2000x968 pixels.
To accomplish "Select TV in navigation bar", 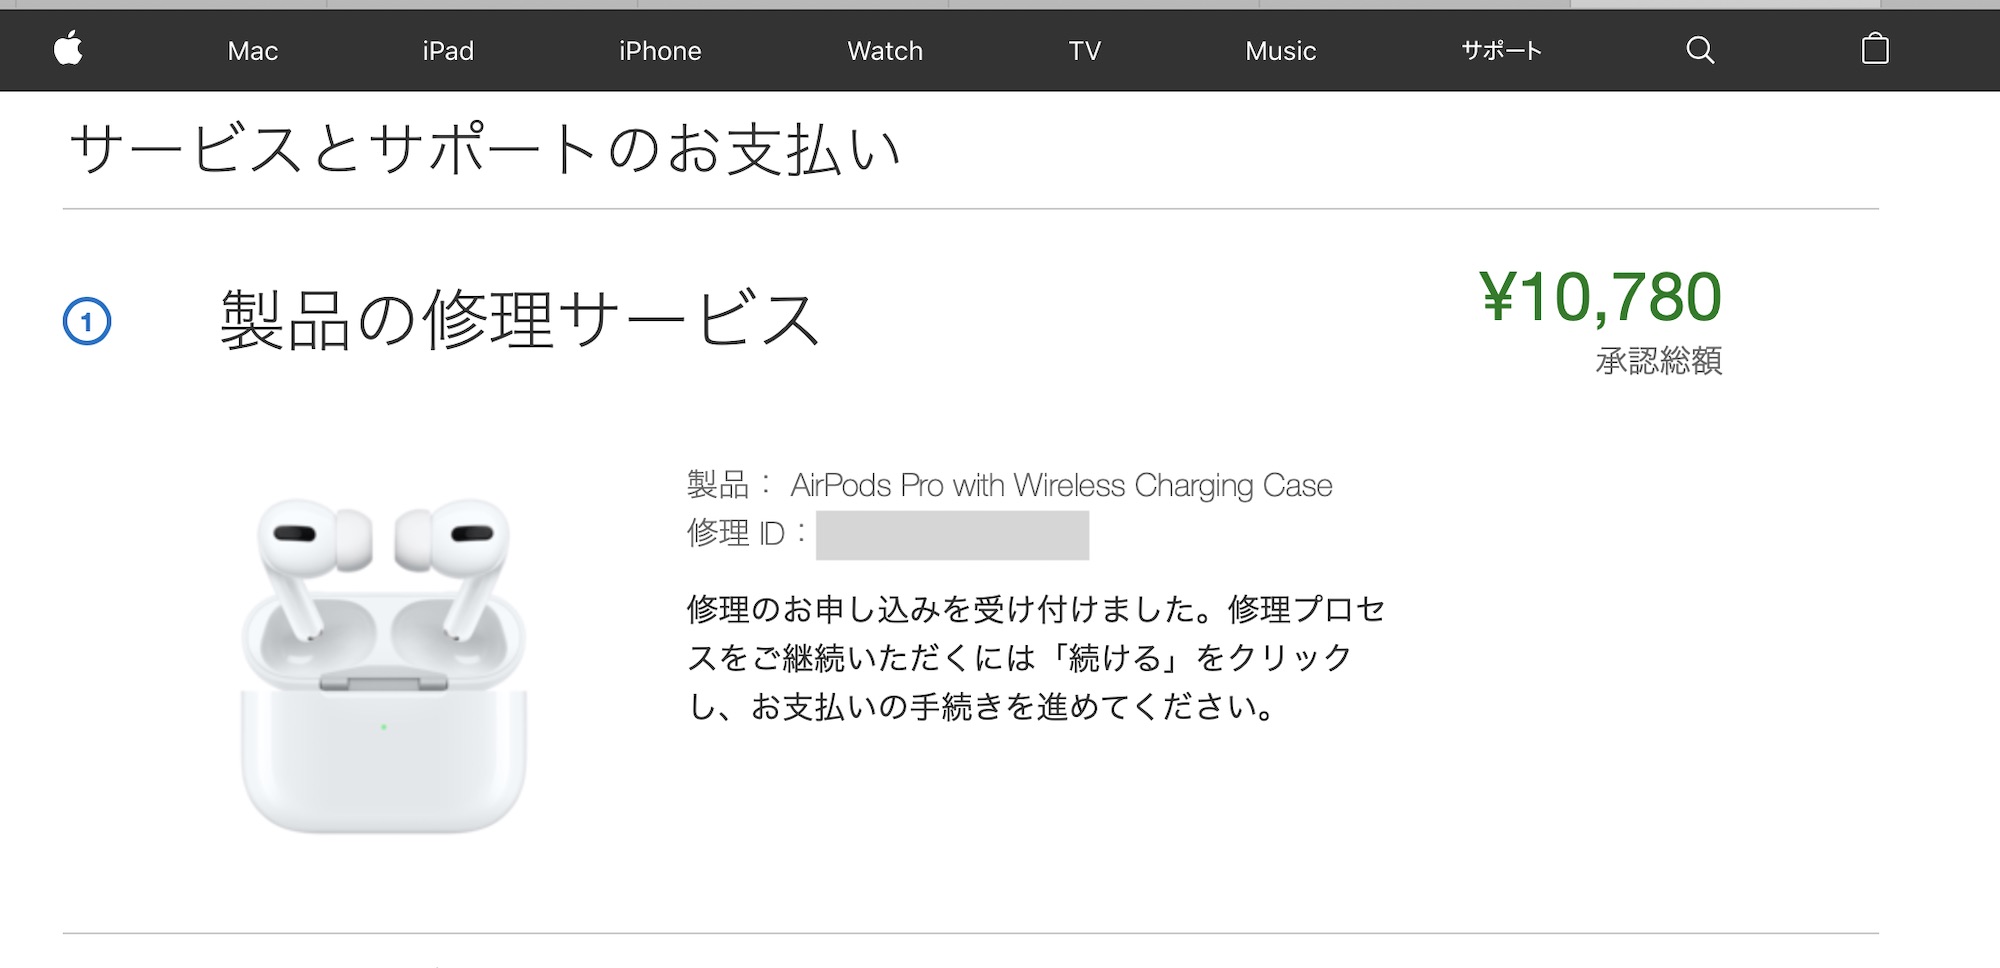I will pyautogui.click(x=1085, y=51).
